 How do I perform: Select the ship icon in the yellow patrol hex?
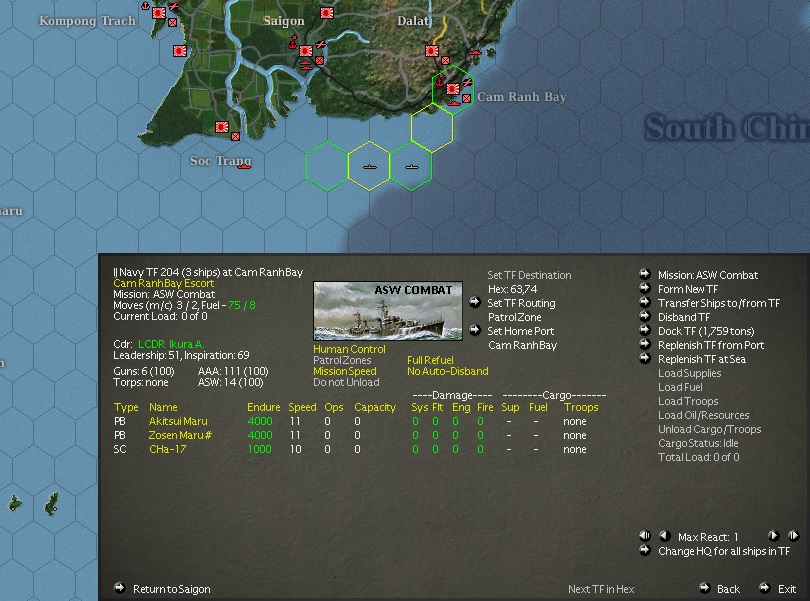[370, 167]
